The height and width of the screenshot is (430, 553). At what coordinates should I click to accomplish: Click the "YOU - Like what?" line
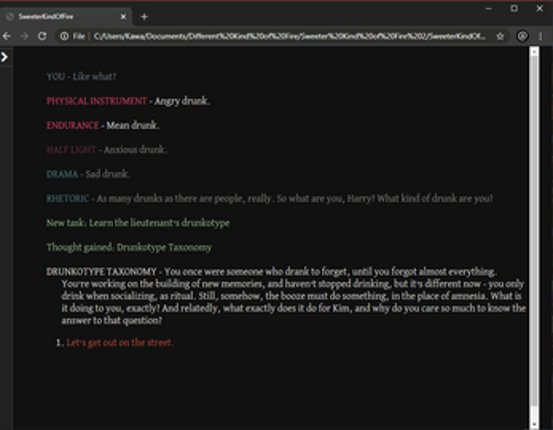point(81,77)
